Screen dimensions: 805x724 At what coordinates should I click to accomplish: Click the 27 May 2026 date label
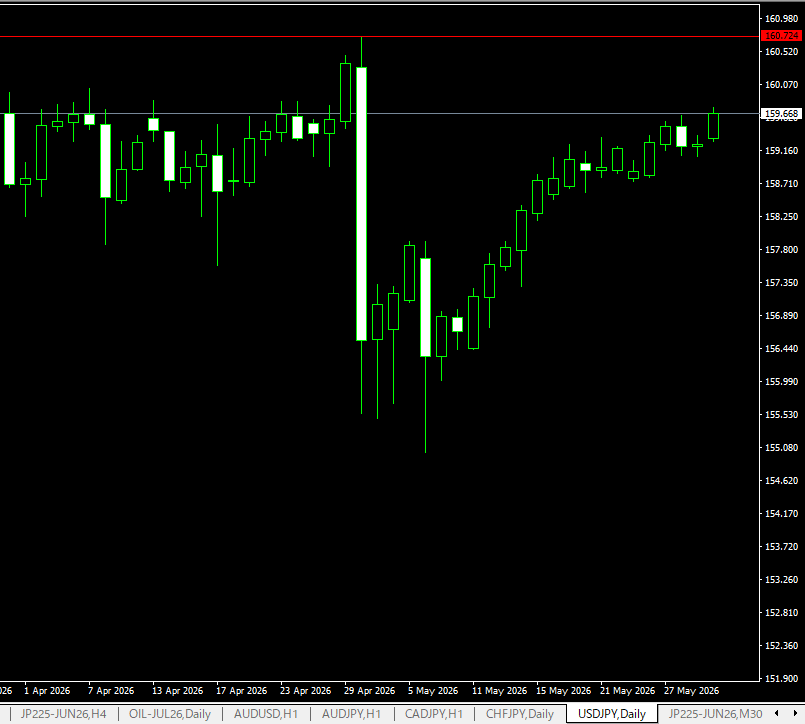pyautogui.click(x=692, y=691)
